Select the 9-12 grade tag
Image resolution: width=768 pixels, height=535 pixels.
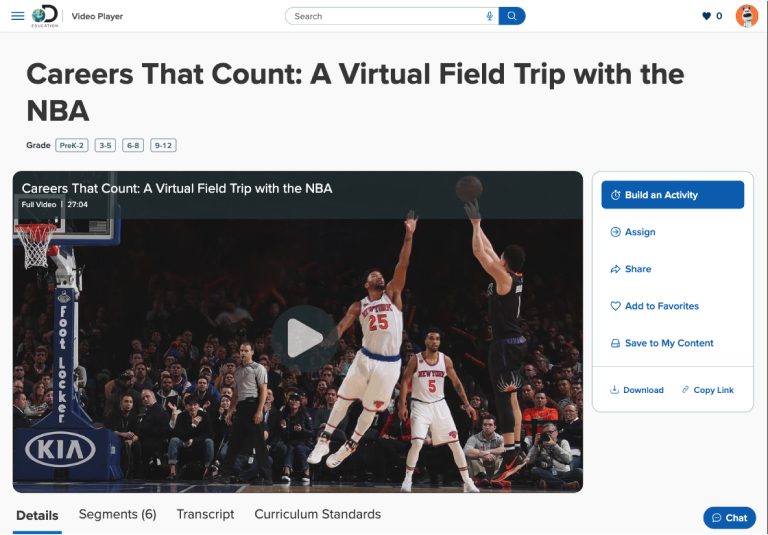163,146
